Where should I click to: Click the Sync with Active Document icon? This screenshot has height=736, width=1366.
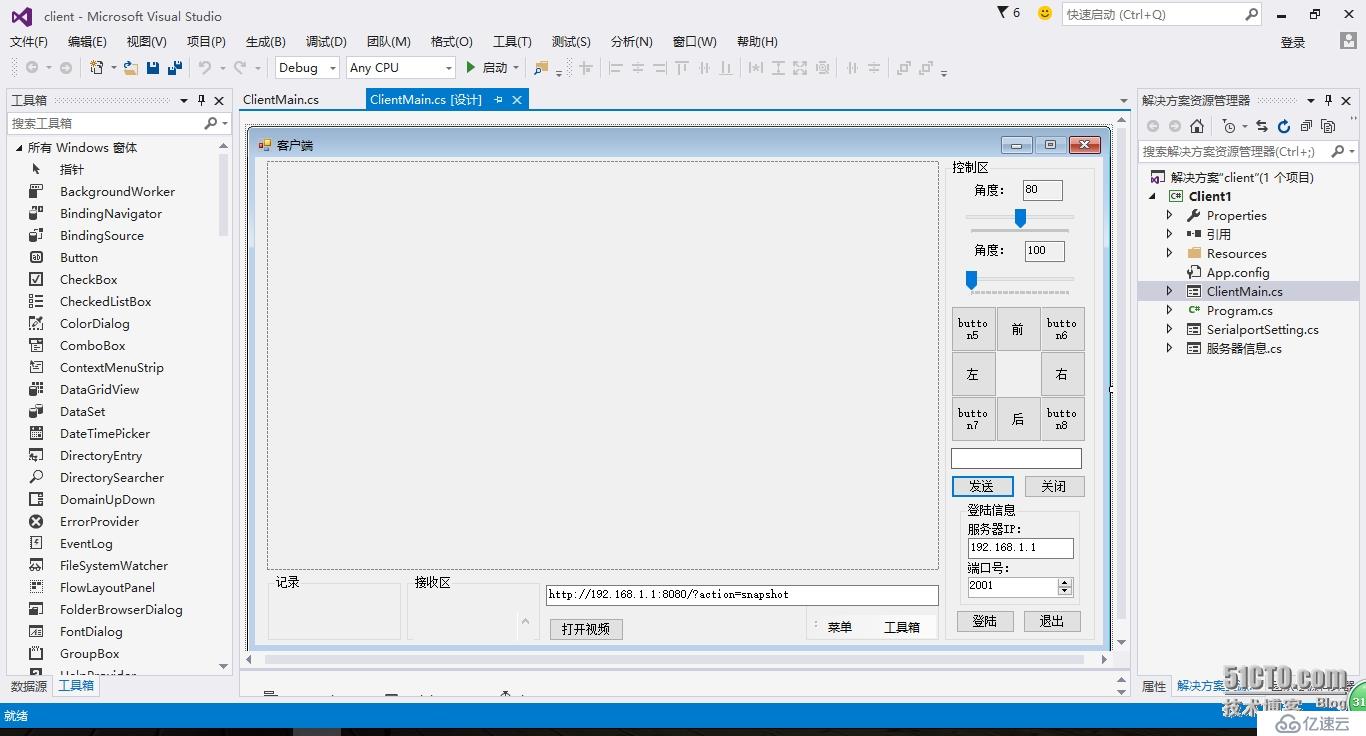(x=1262, y=126)
